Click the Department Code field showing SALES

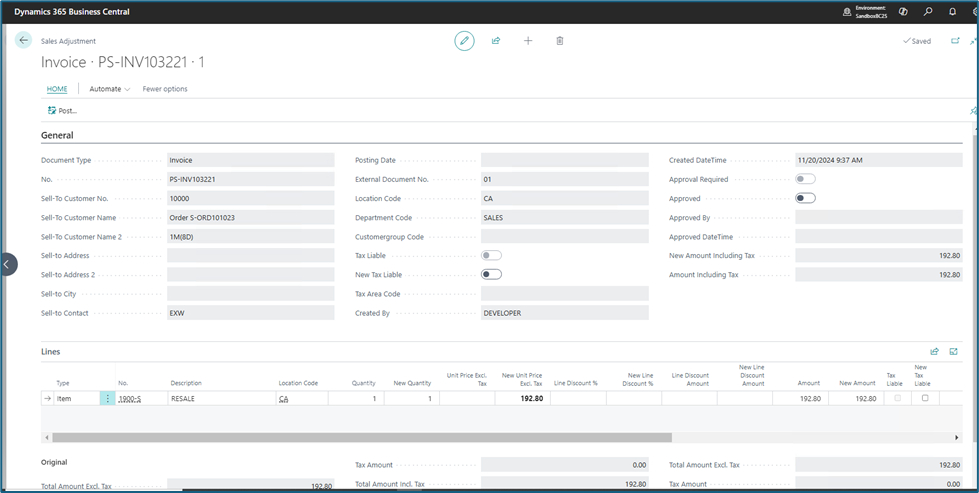[x=565, y=218]
